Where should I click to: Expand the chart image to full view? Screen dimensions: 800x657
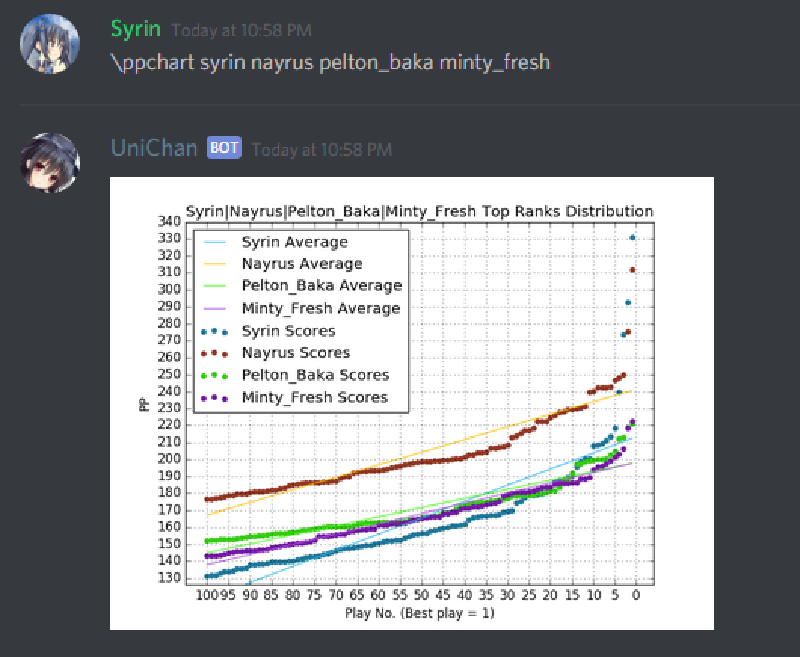pos(411,402)
